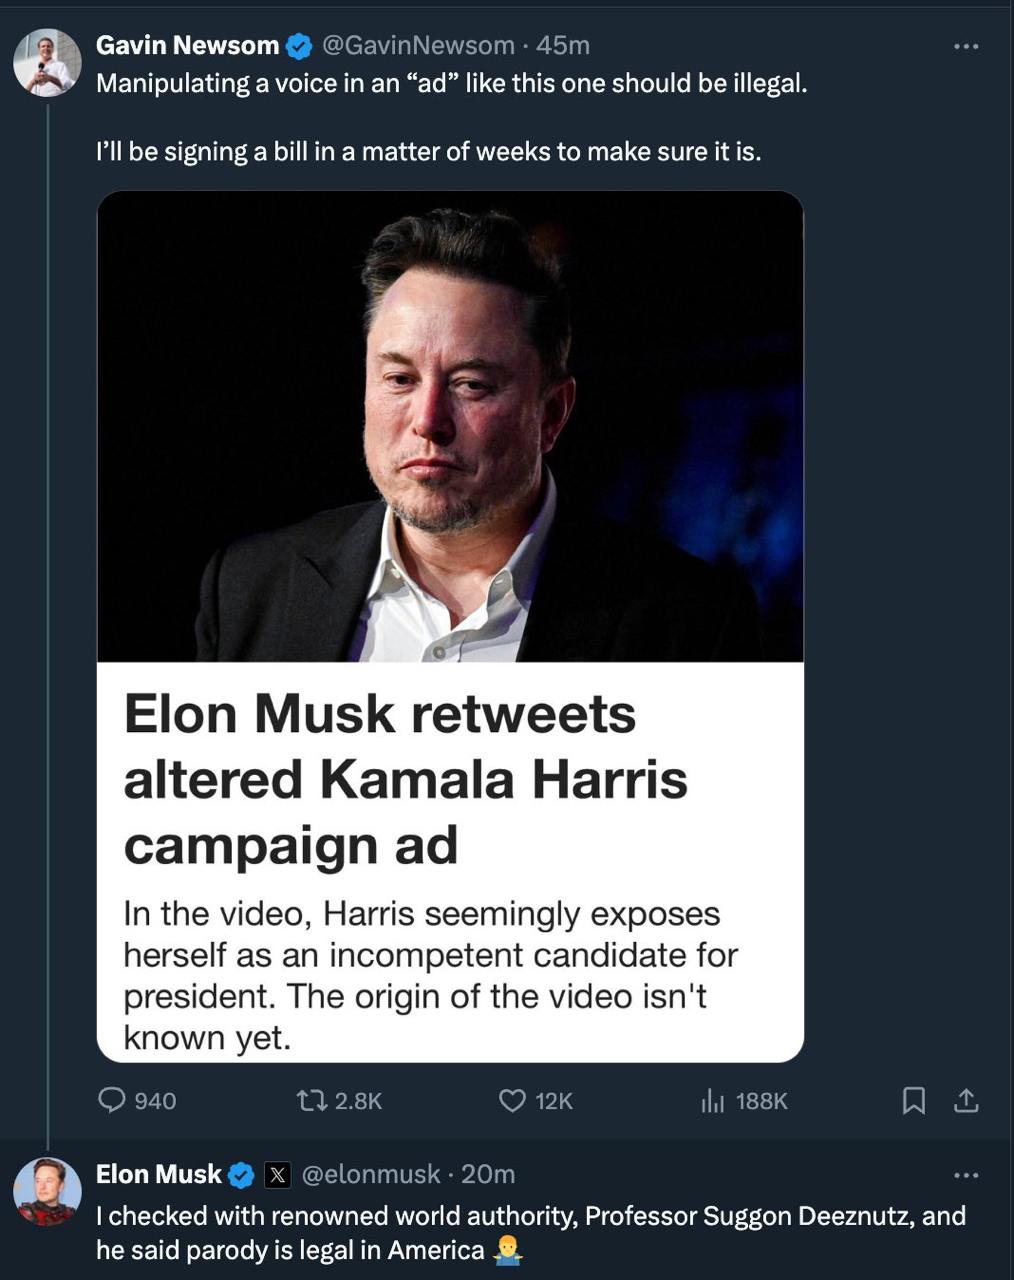Open Gavin Newsom's profile picture
Viewport: 1014px width, 1280px height.
(x=47, y=63)
